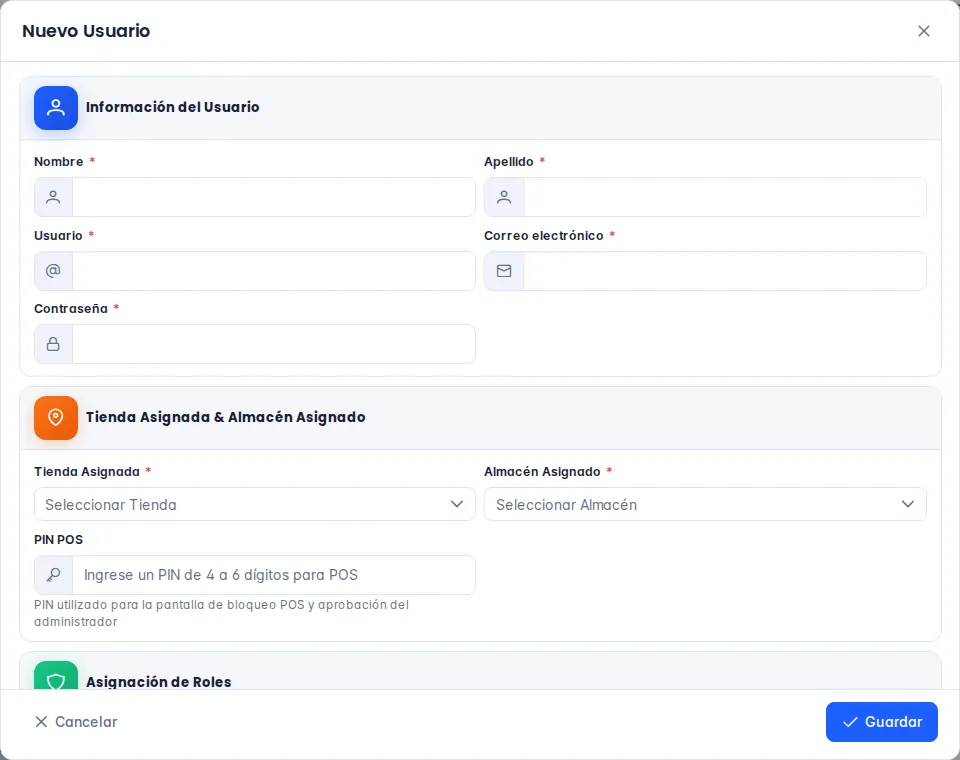Click the chevron arrow of Tienda Asignada select
The image size is (960, 760).
[457, 504]
